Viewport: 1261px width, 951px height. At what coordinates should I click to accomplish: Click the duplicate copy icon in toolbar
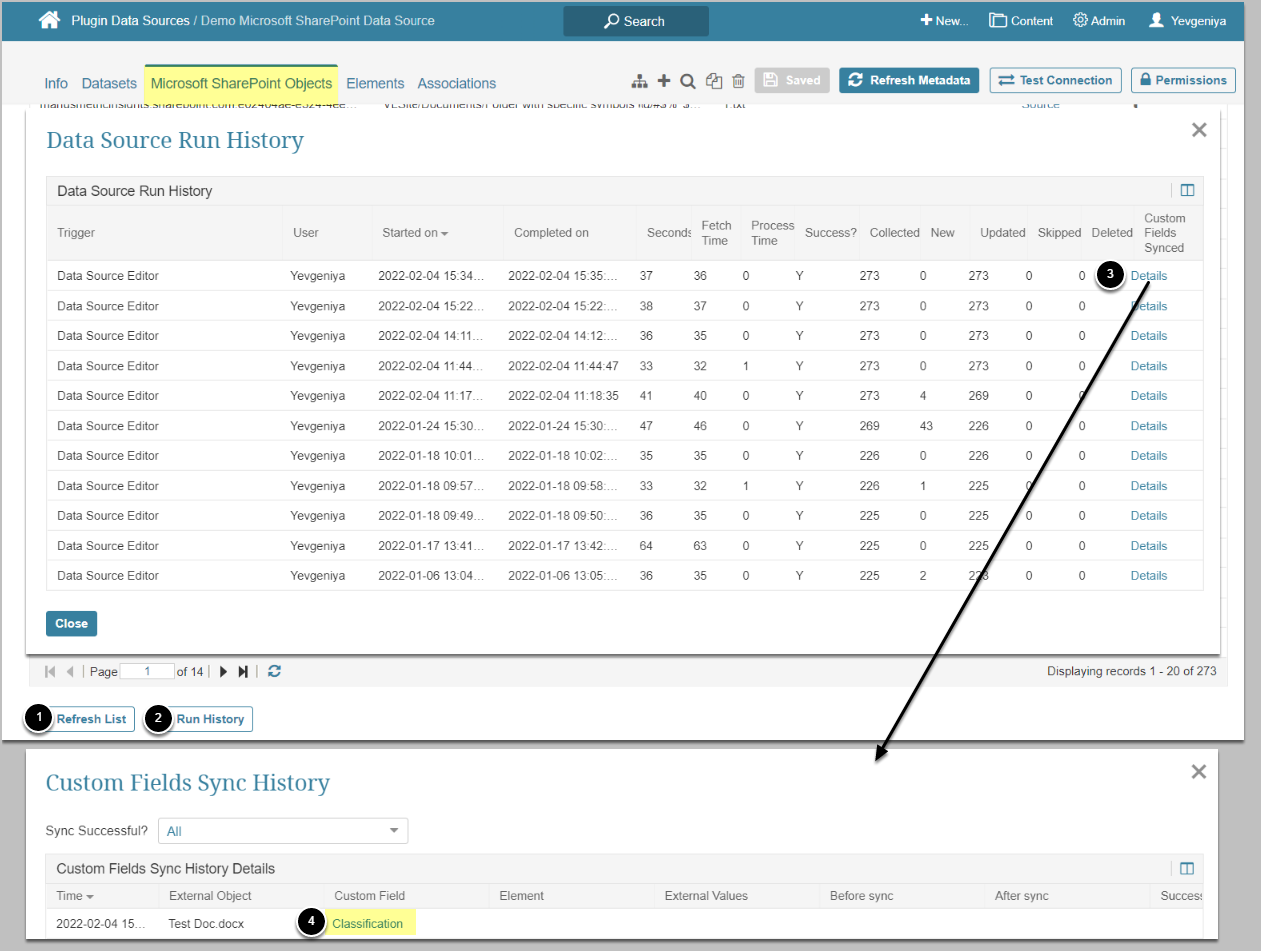tap(714, 81)
